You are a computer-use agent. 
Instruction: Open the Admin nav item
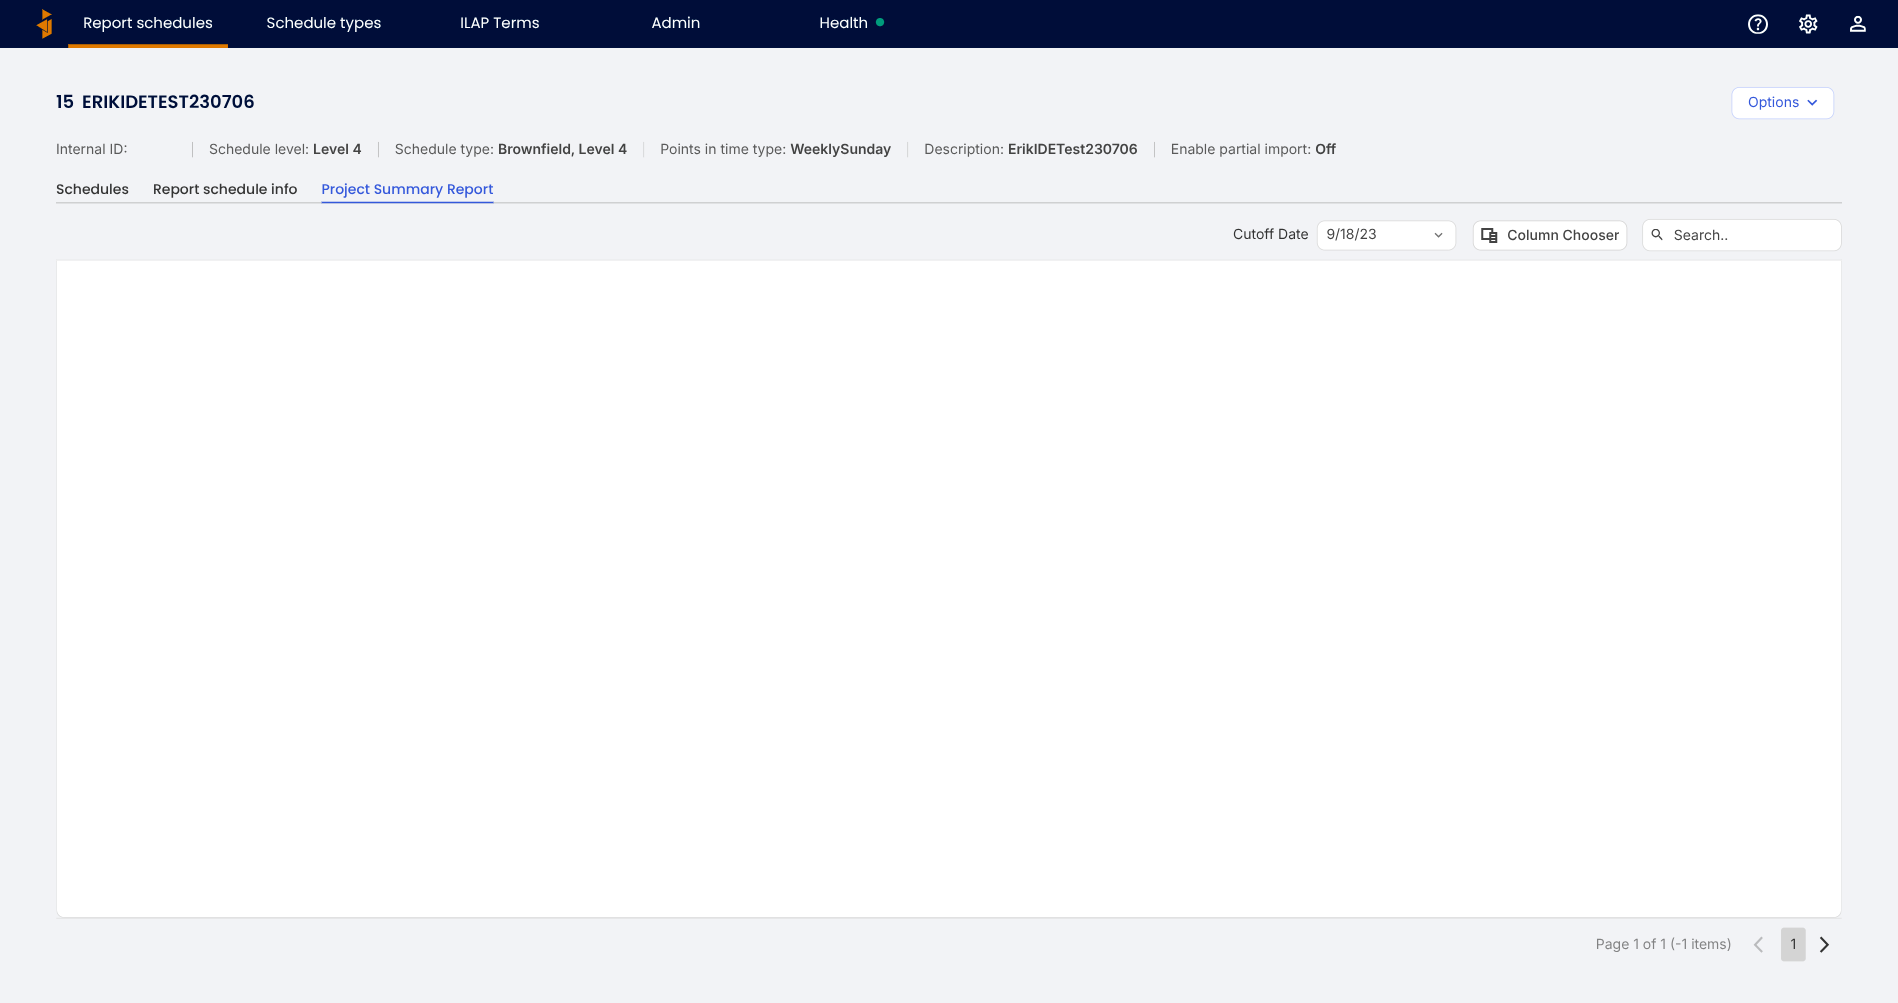676,23
